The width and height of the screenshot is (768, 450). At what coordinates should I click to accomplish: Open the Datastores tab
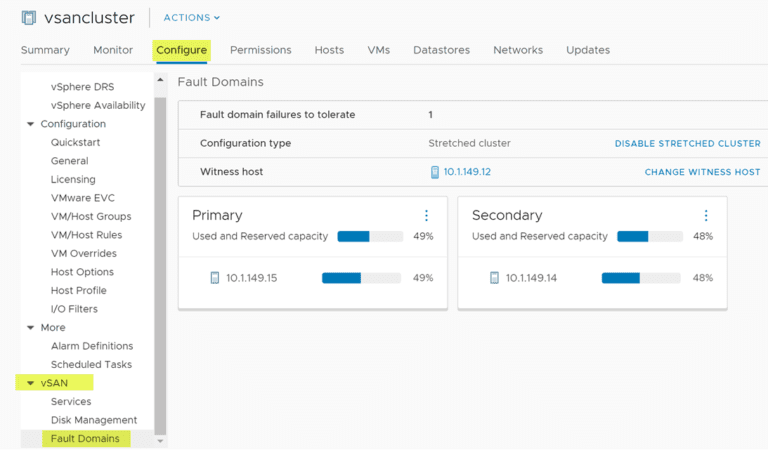coord(441,50)
